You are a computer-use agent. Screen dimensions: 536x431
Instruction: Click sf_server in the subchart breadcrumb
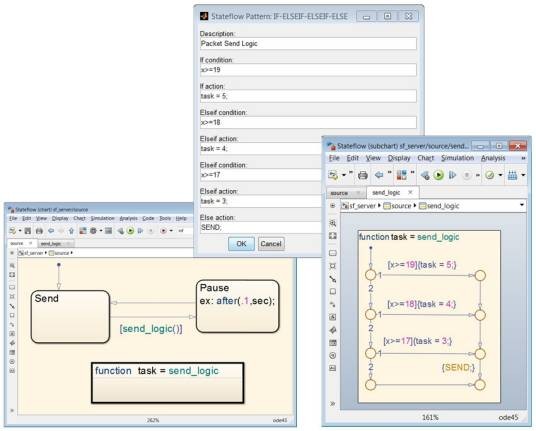(x=359, y=206)
